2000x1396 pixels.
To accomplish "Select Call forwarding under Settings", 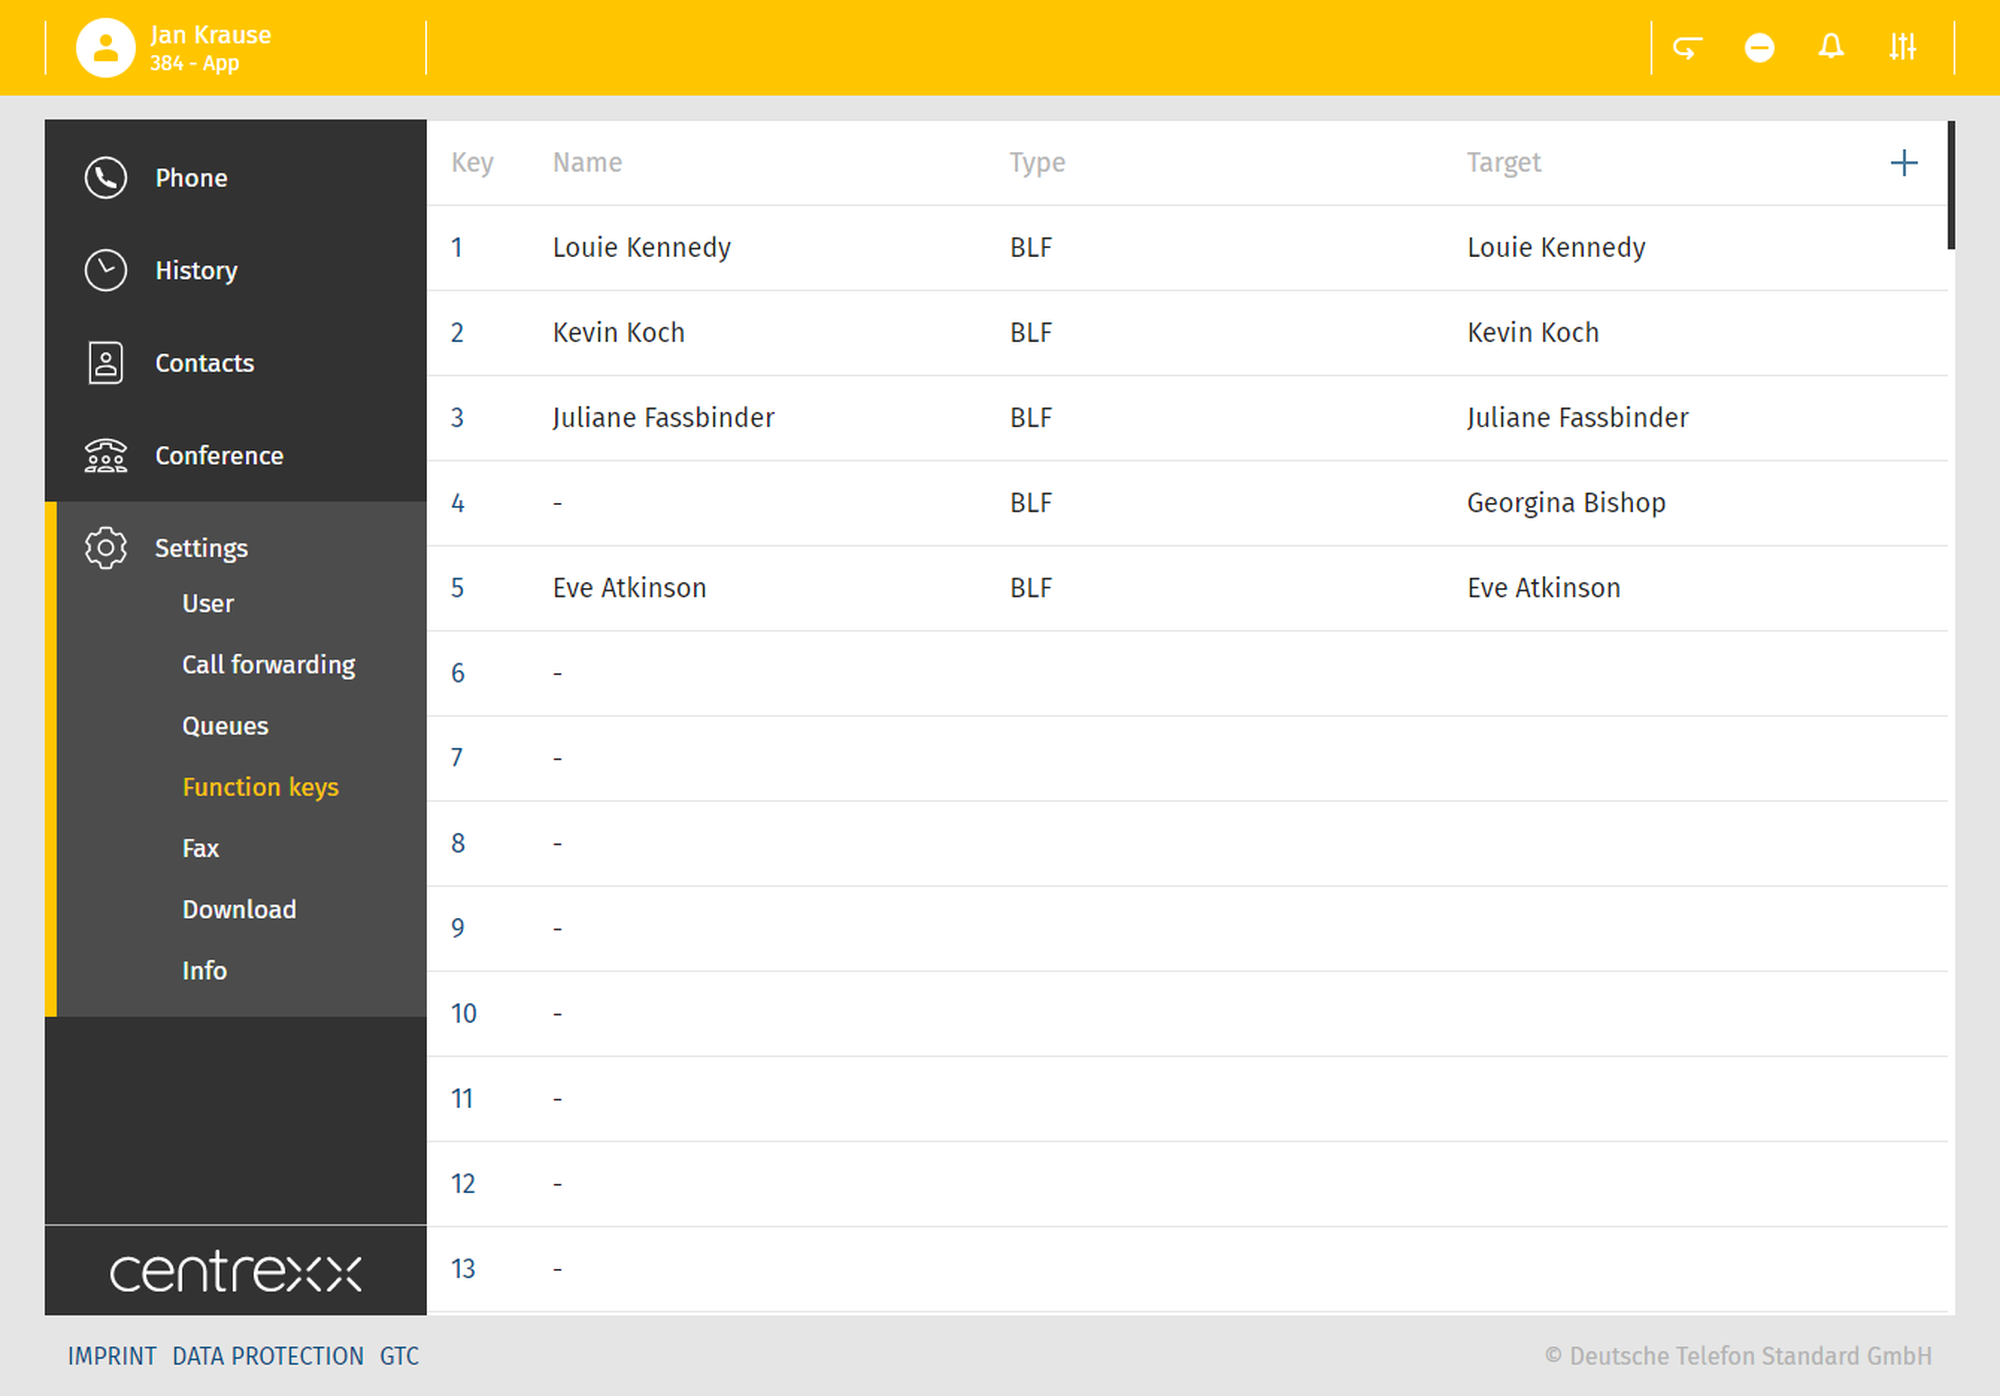I will click(x=268, y=665).
